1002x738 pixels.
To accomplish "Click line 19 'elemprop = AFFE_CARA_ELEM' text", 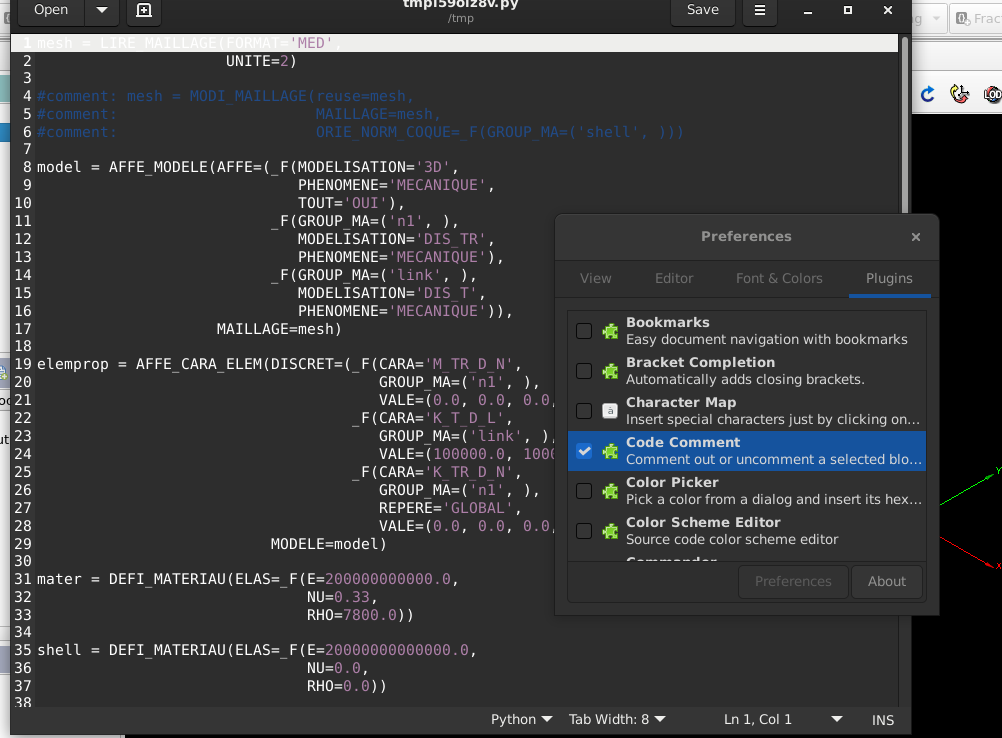I will [279, 364].
